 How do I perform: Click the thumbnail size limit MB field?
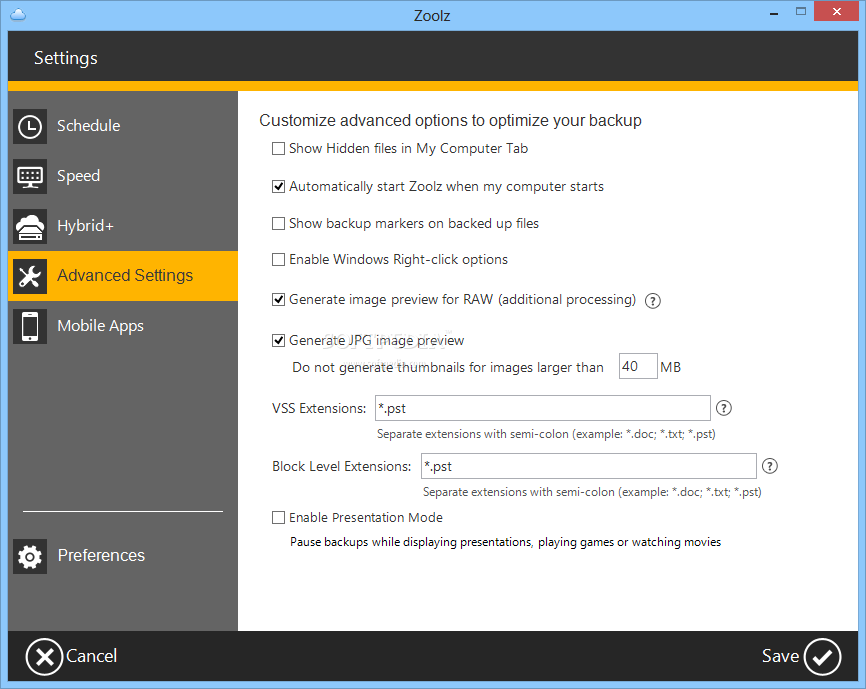coord(638,366)
